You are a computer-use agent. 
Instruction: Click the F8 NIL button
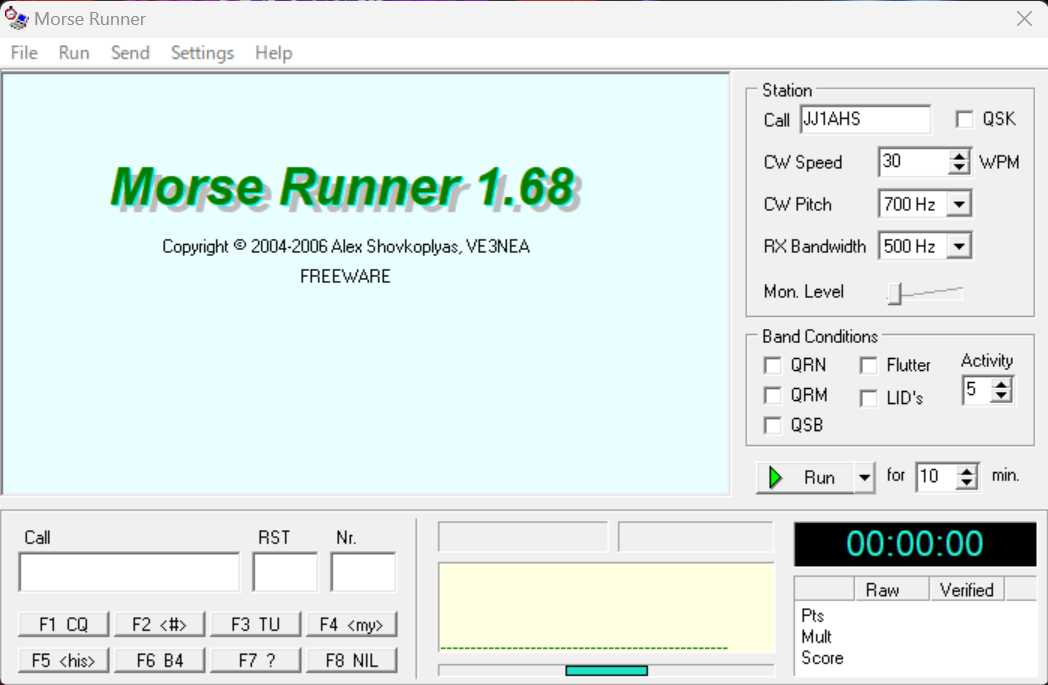click(x=352, y=660)
